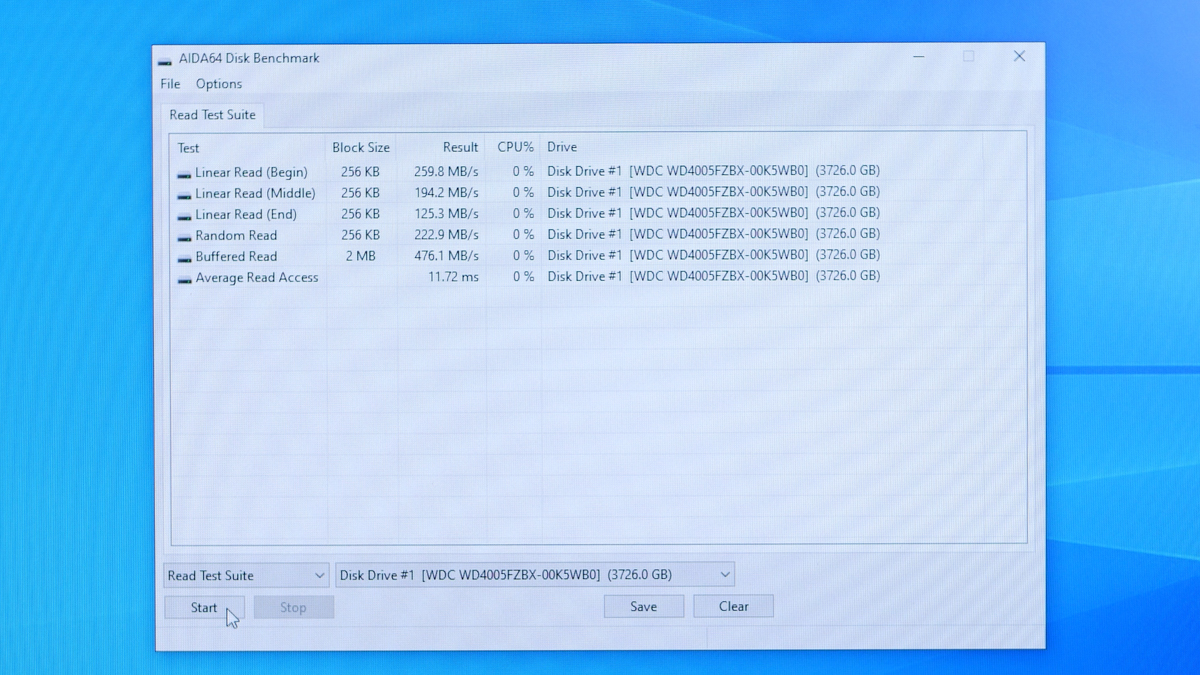Click the drive name in Average Read Access row
The image size is (1200, 675).
(713, 275)
